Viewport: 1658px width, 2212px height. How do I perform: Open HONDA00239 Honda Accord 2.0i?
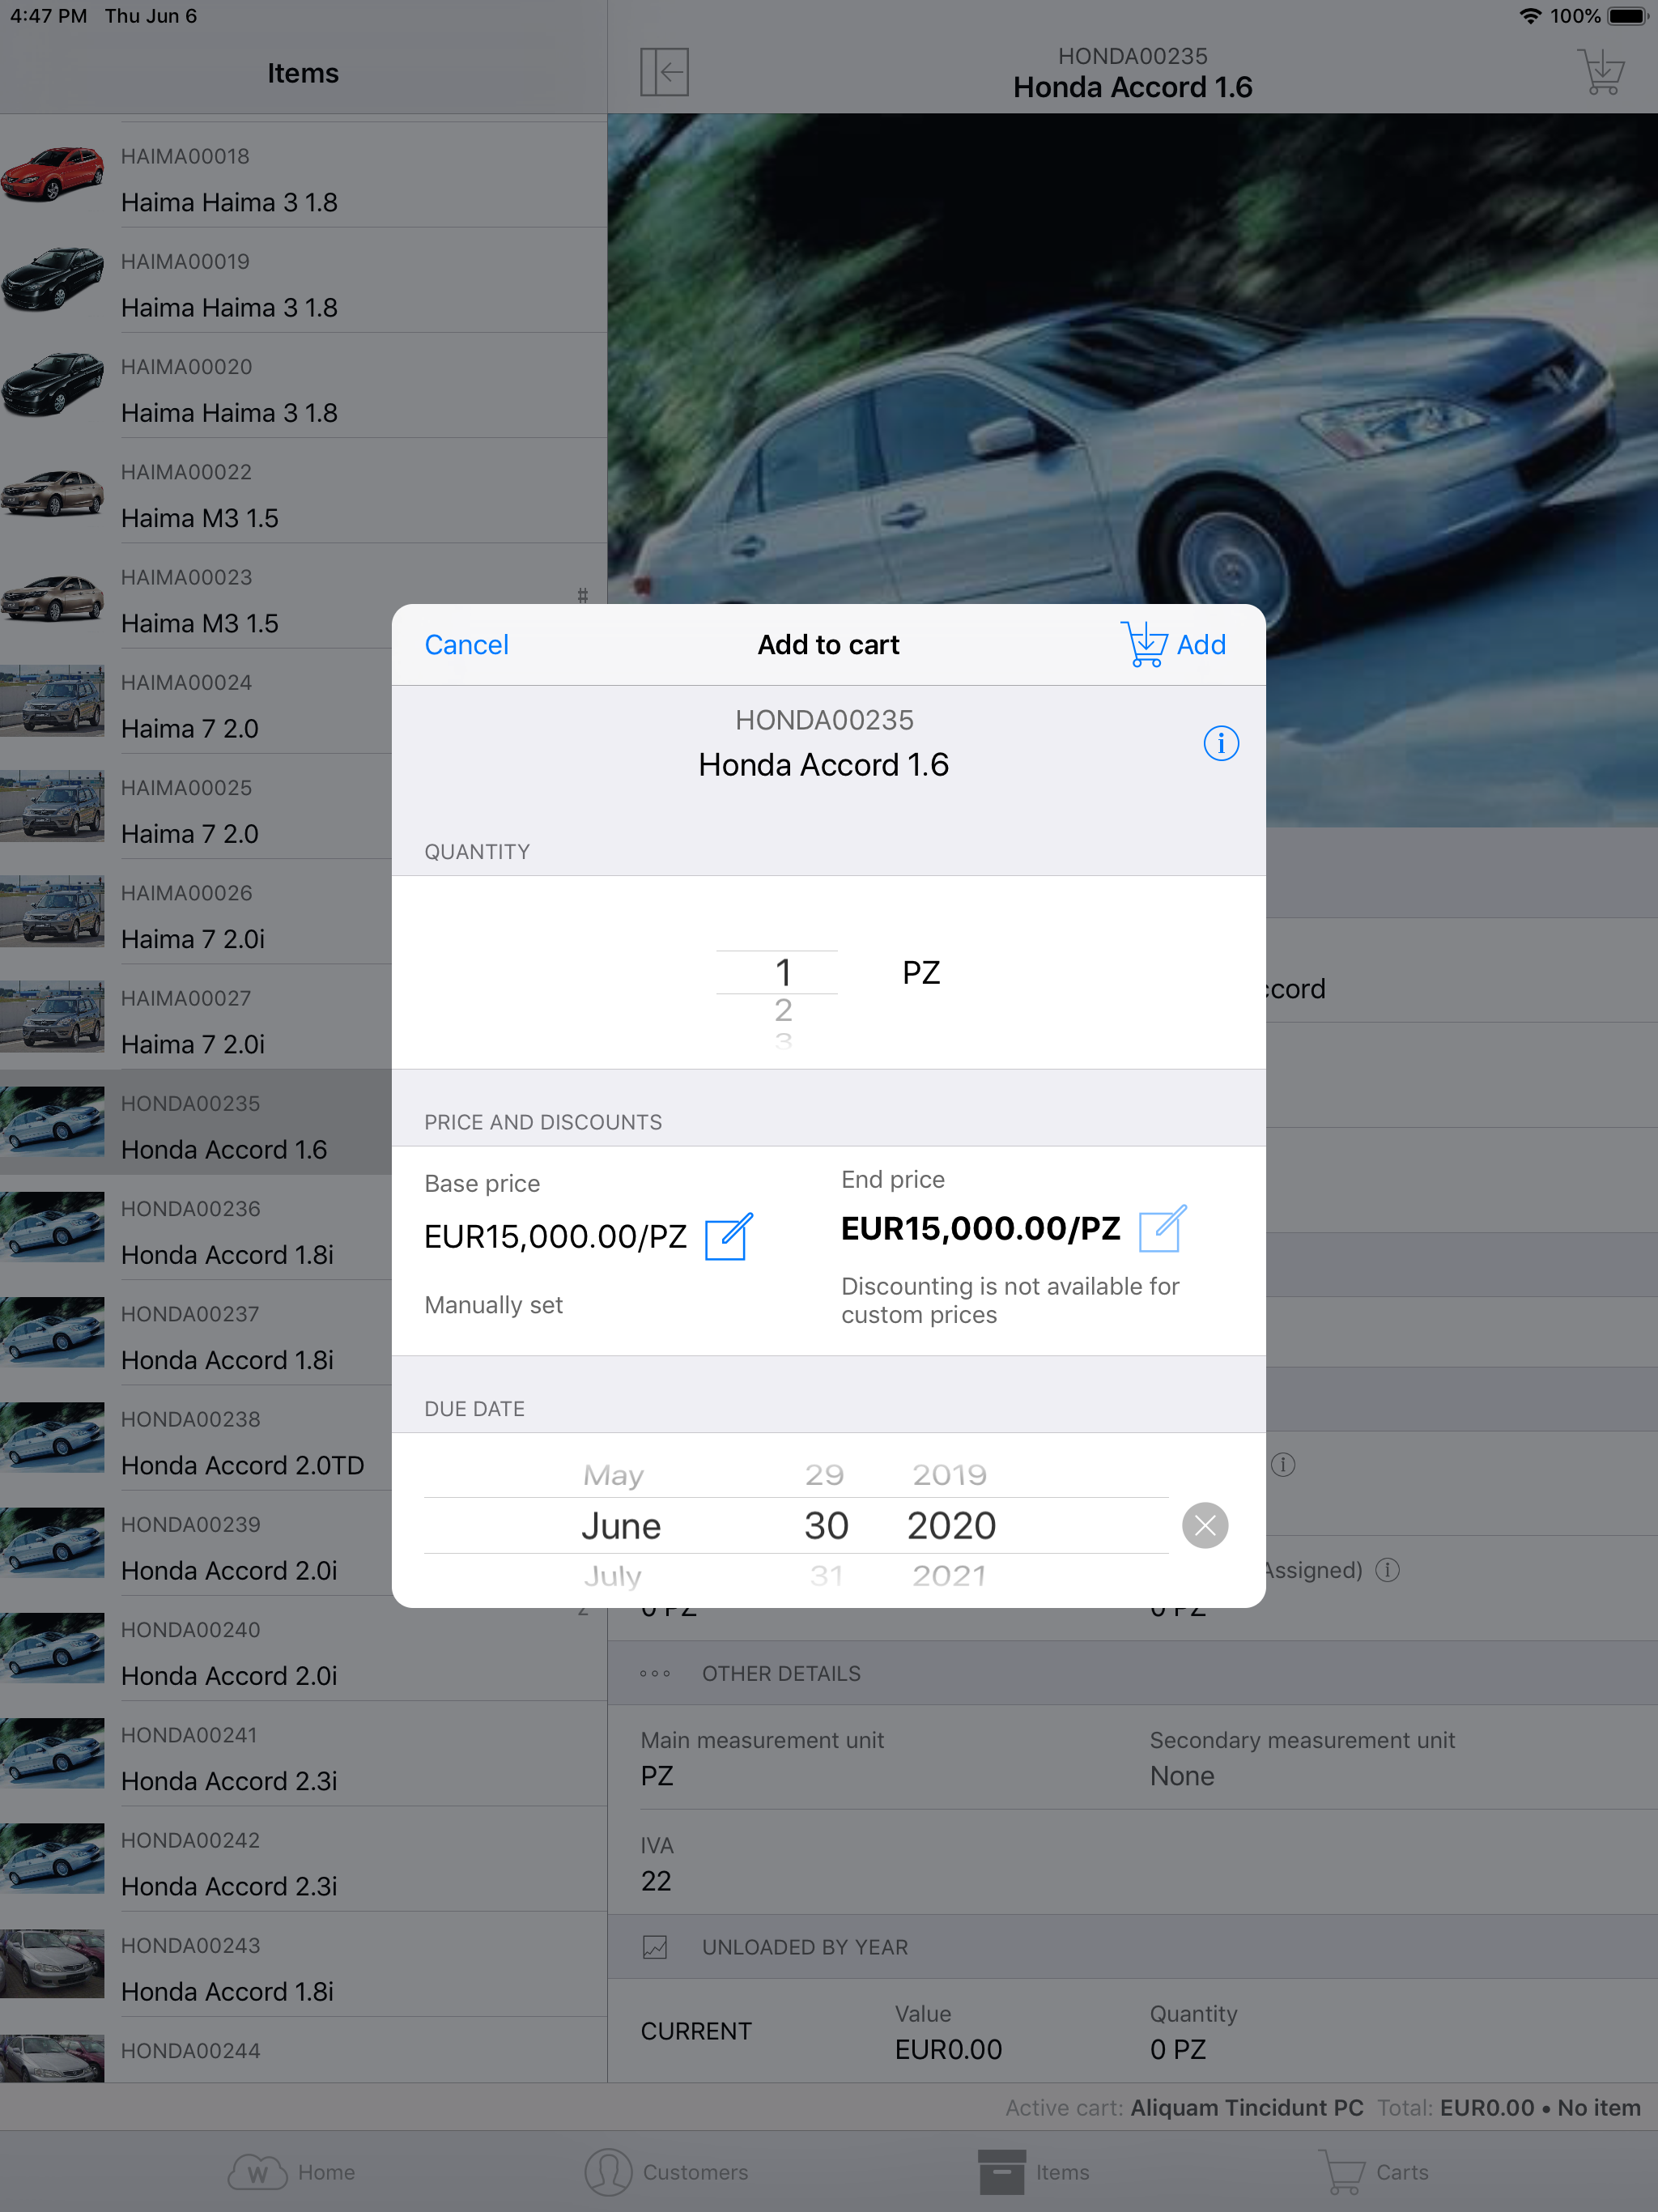click(196, 1543)
